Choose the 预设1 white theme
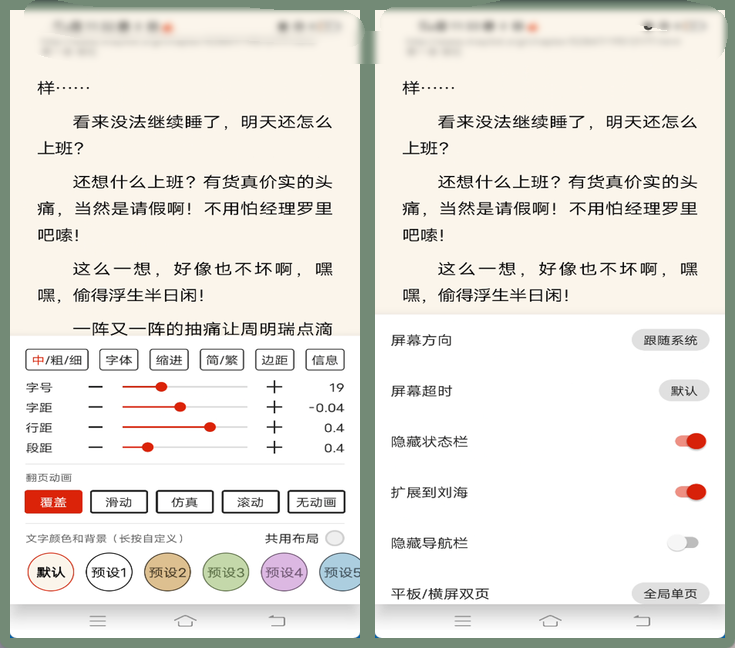 coord(109,572)
